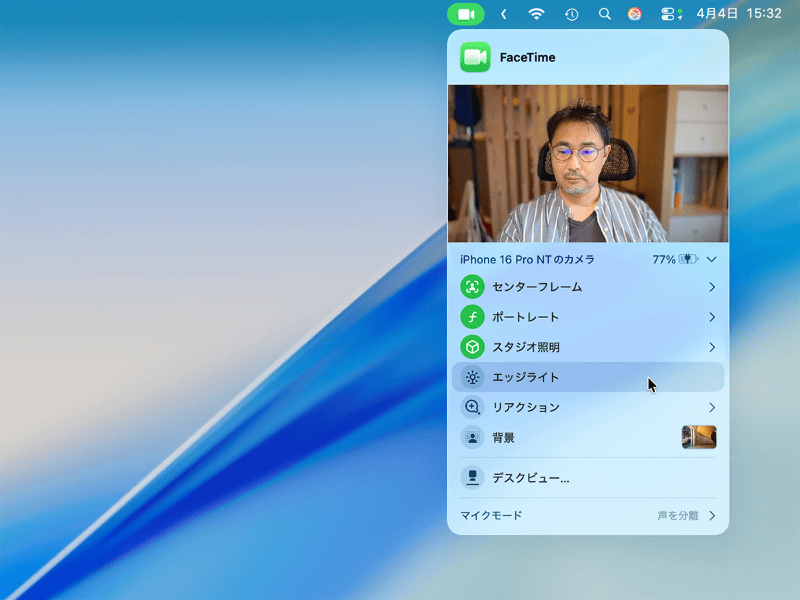Screen dimensions: 800x600
Task: Click the FaceTime title text
Action: pyautogui.click(x=528, y=58)
